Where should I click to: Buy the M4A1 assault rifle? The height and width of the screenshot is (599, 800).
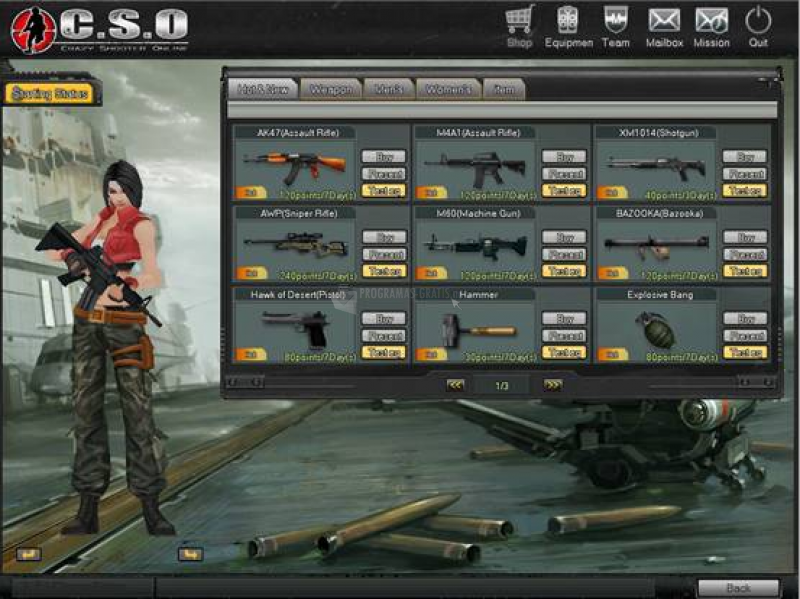[x=564, y=157]
